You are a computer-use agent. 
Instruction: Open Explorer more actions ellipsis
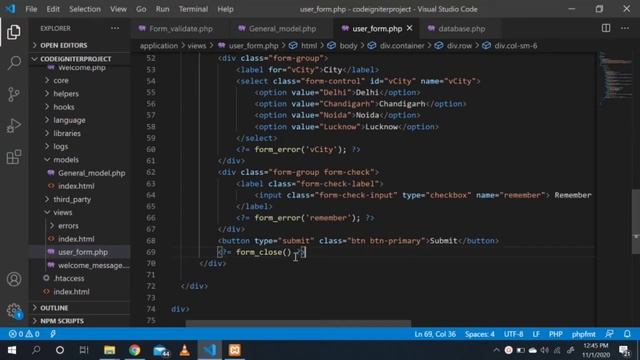coord(115,28)
